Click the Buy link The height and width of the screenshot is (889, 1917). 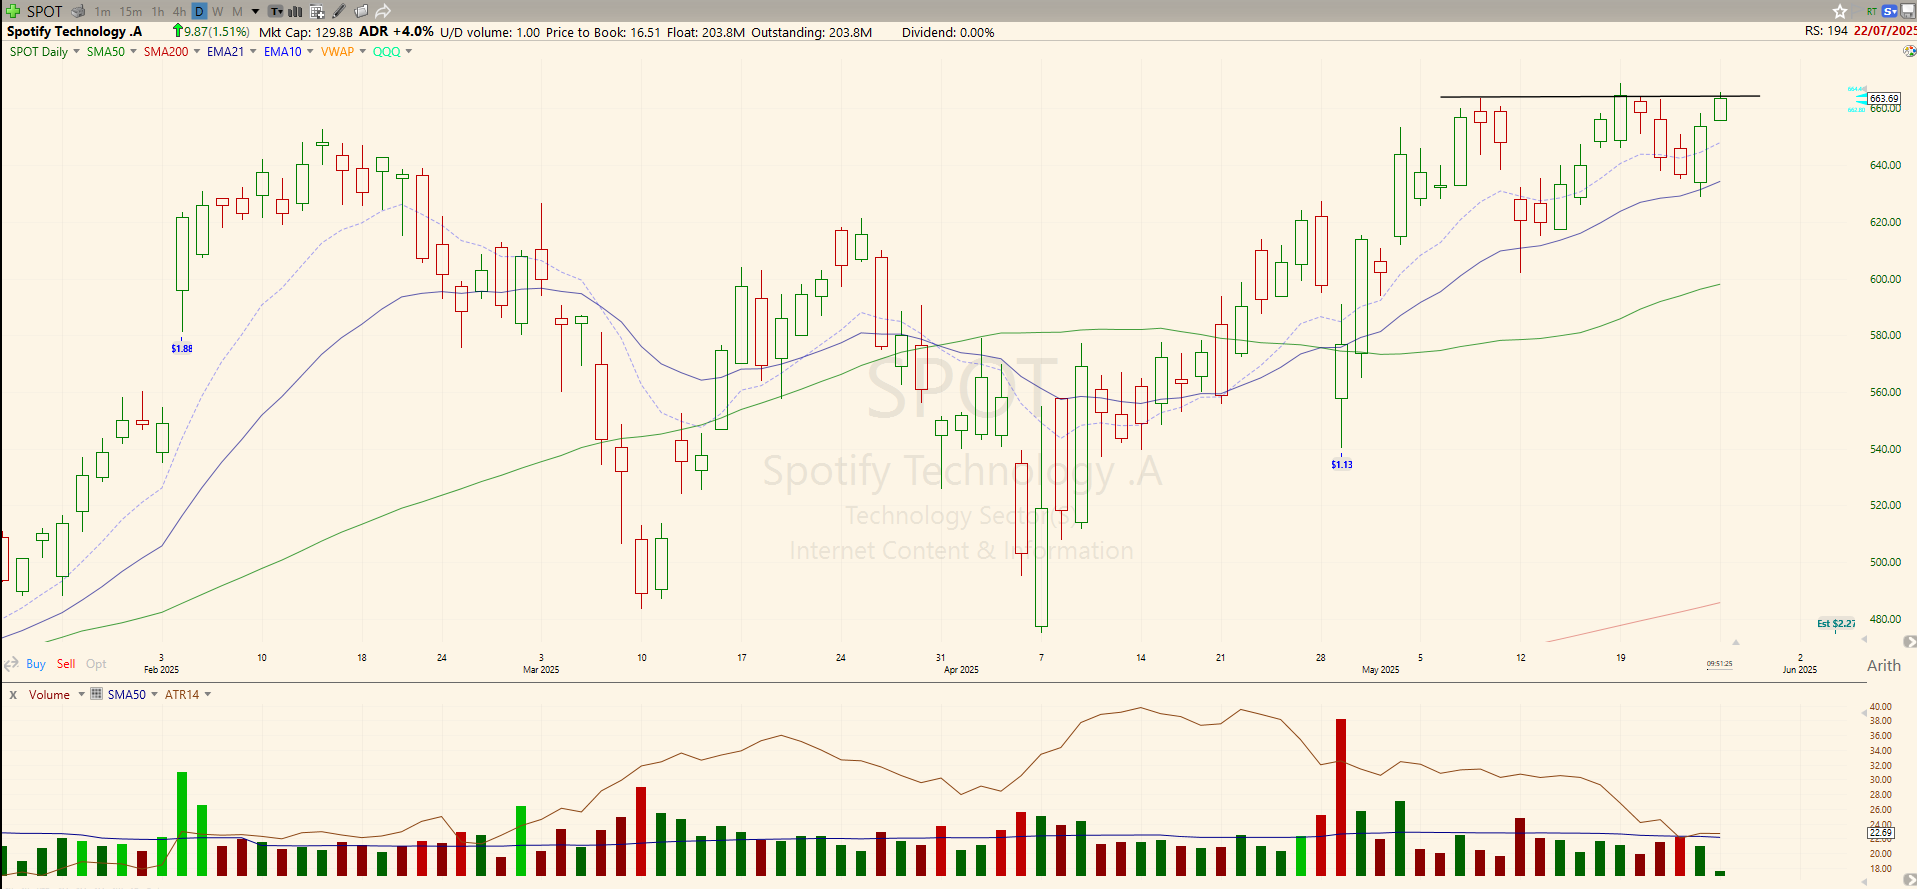pyautogui.click(x=36, y=664)
